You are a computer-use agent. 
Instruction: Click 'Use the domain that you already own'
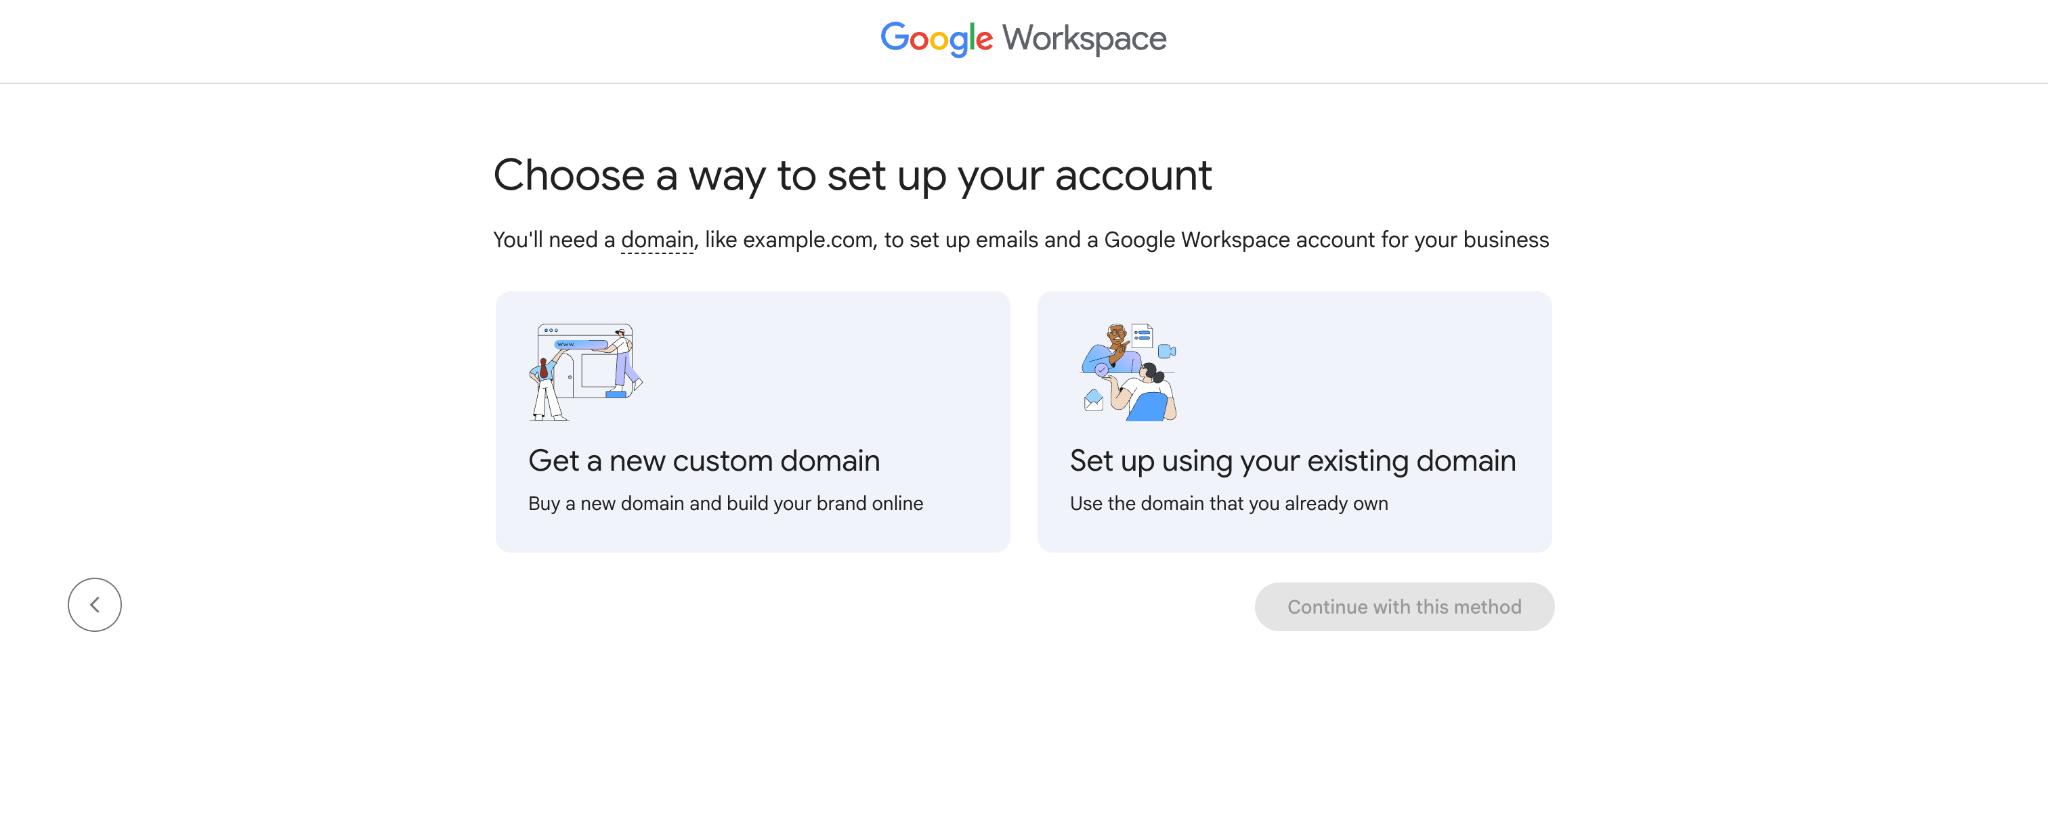1229,504
